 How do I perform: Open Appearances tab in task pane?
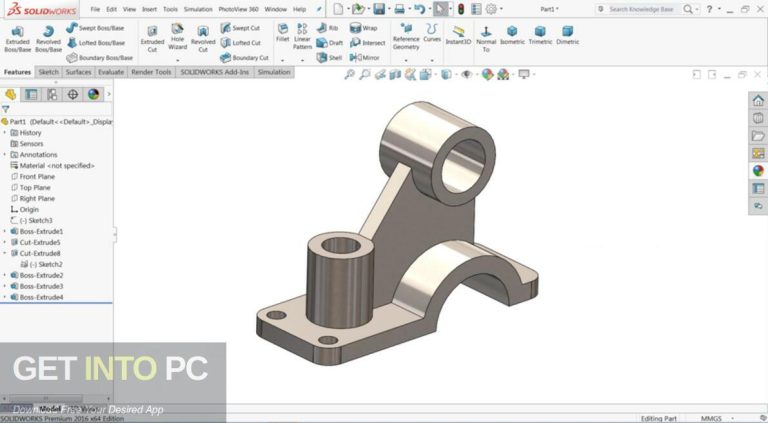tap(758, 171)
